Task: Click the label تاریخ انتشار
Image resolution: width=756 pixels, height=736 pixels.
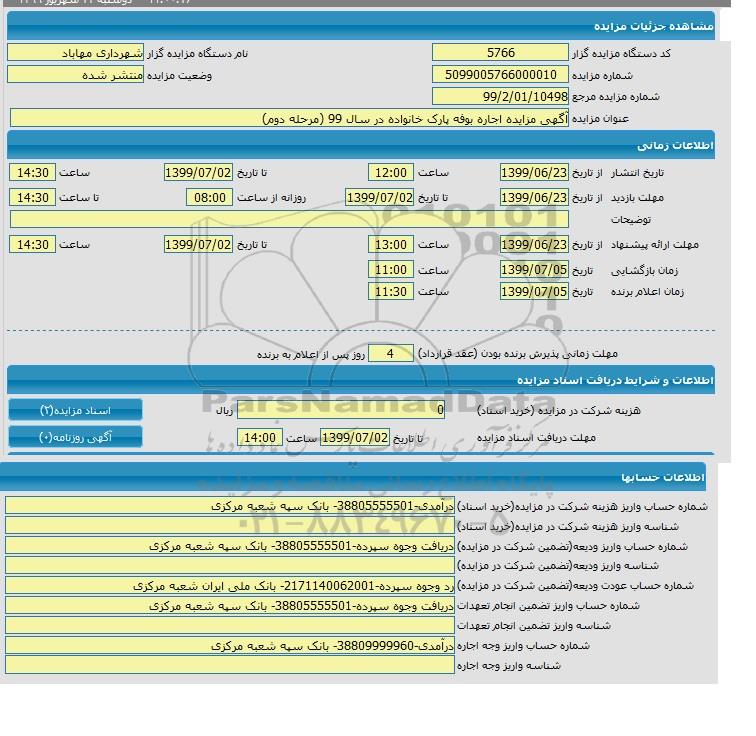Action: point(637,173)
